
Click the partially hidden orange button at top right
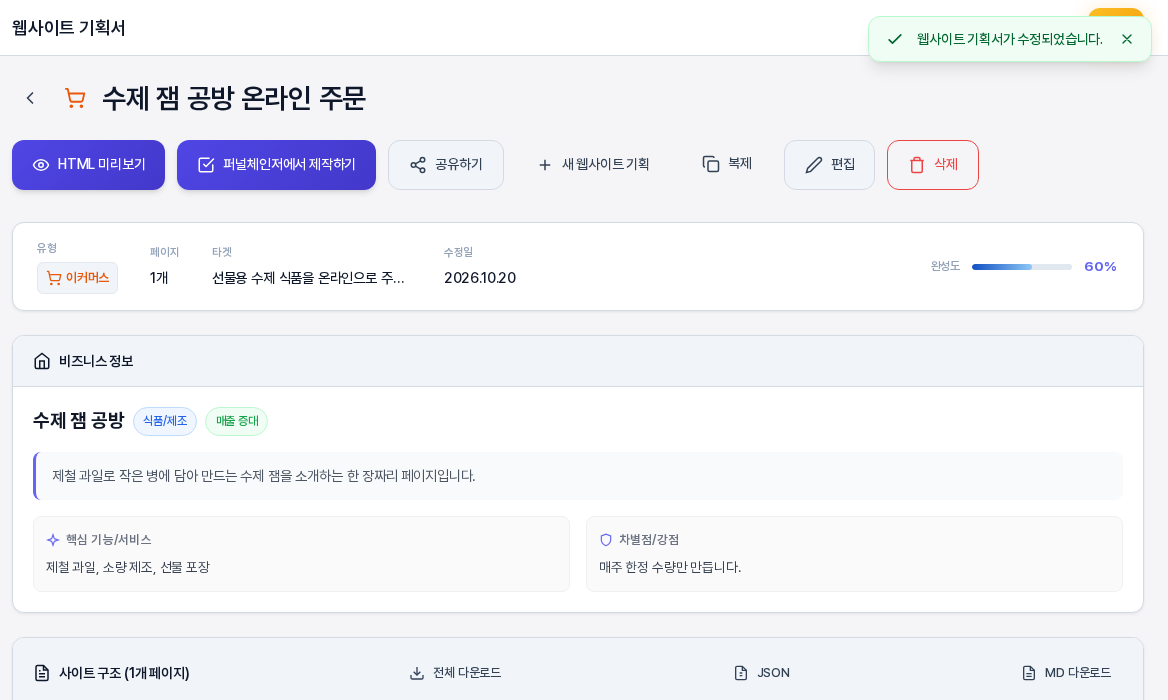pyautogui.click(x=1116, y=12)
